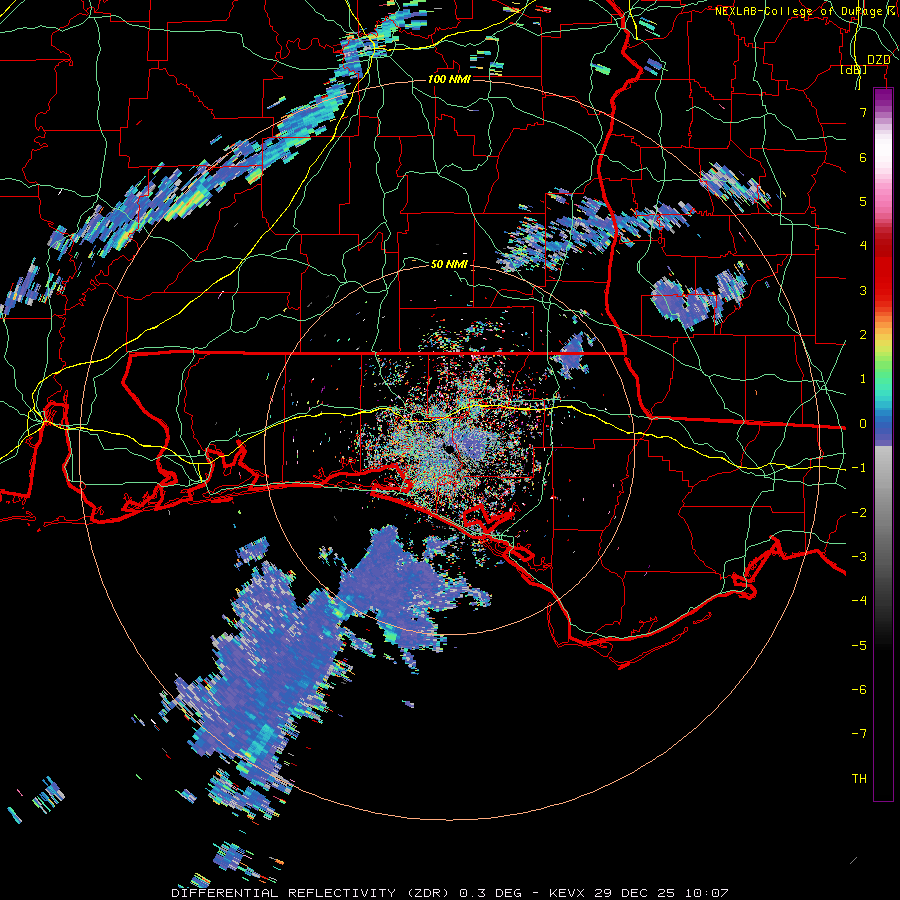Click the '7' value on the color scale
The width and height of the screenshot is (900, 900).
tap(863, 113)
